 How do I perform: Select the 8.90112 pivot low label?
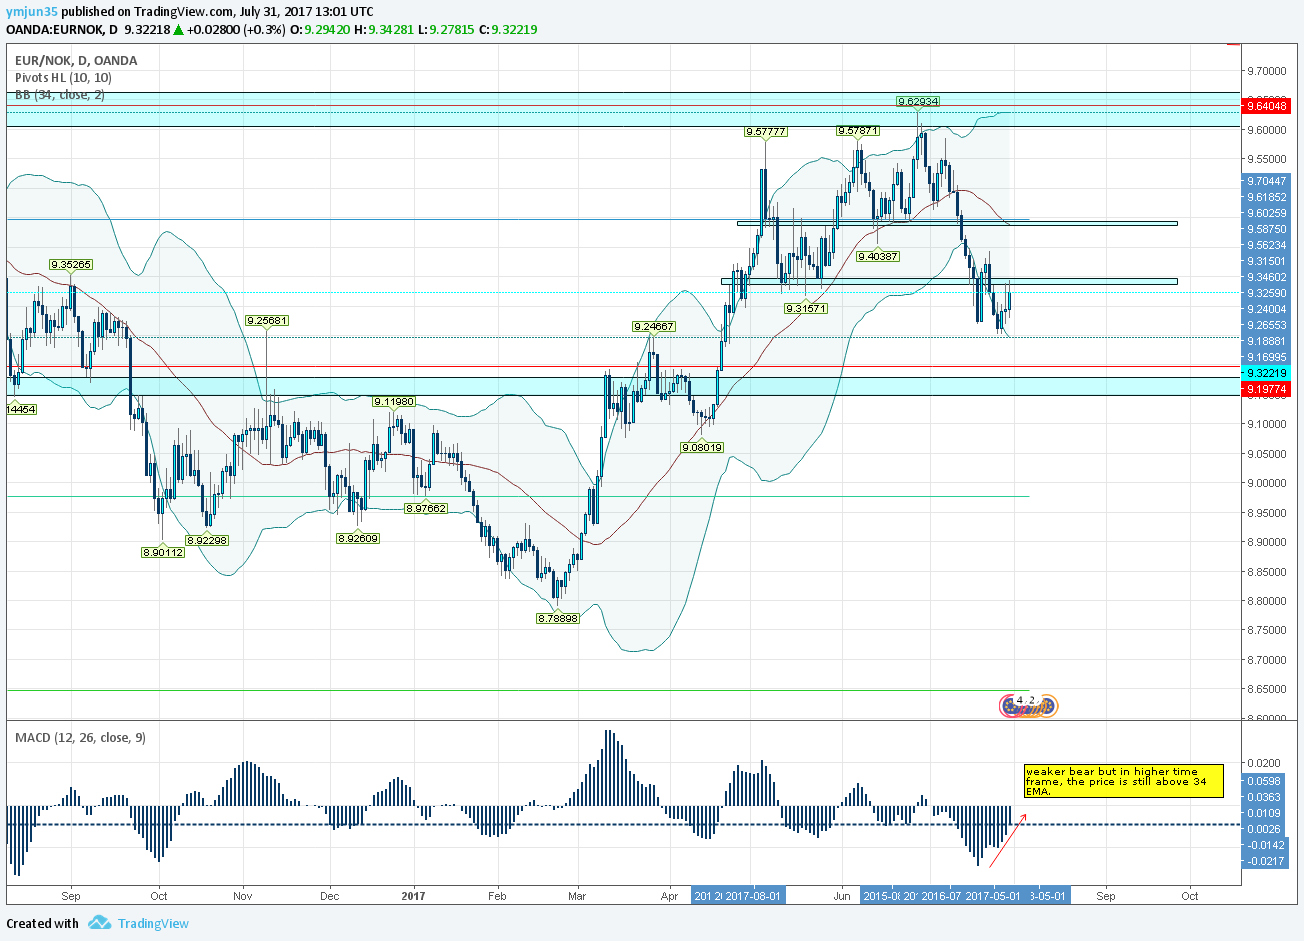(163, 552)
